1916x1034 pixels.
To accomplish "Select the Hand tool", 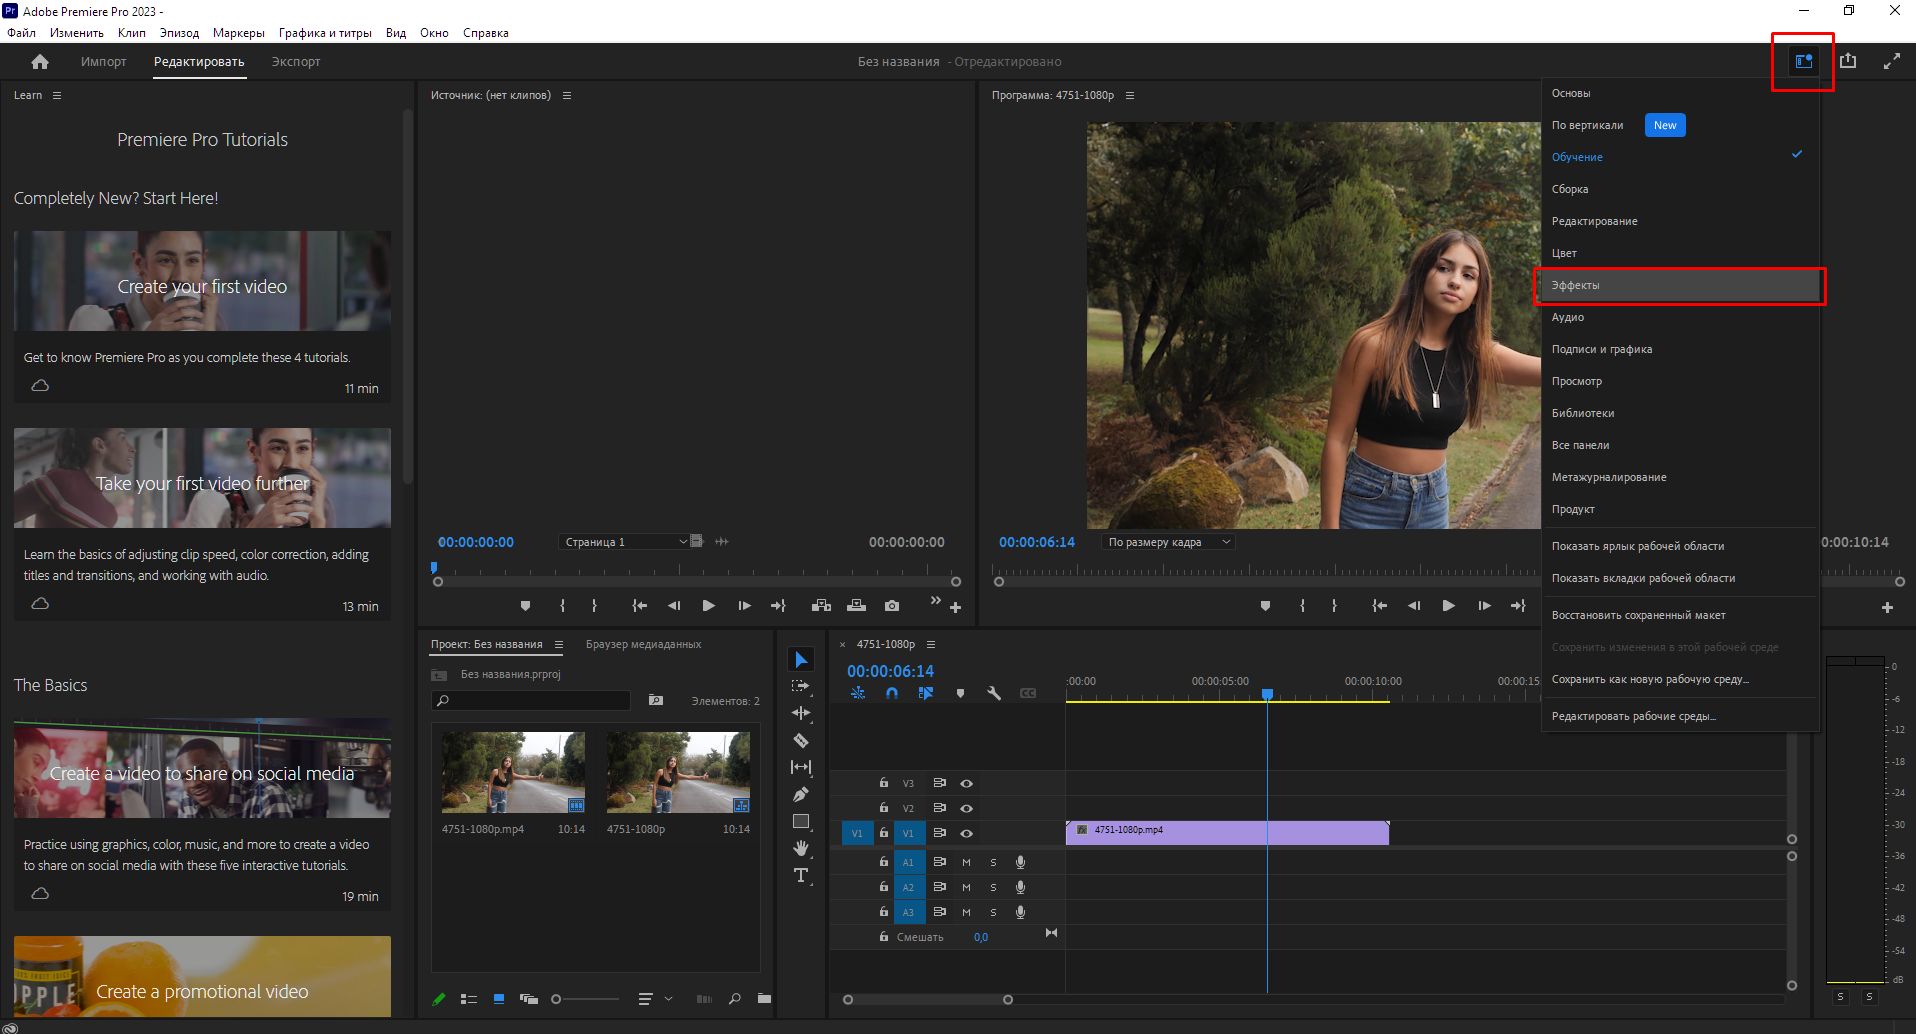I will coord(801,848).
